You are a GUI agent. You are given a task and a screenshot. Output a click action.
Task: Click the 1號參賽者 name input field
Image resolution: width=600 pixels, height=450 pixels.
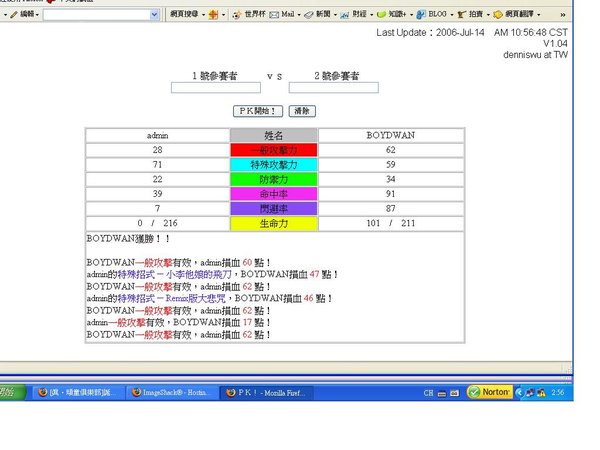tap(216, 88)
